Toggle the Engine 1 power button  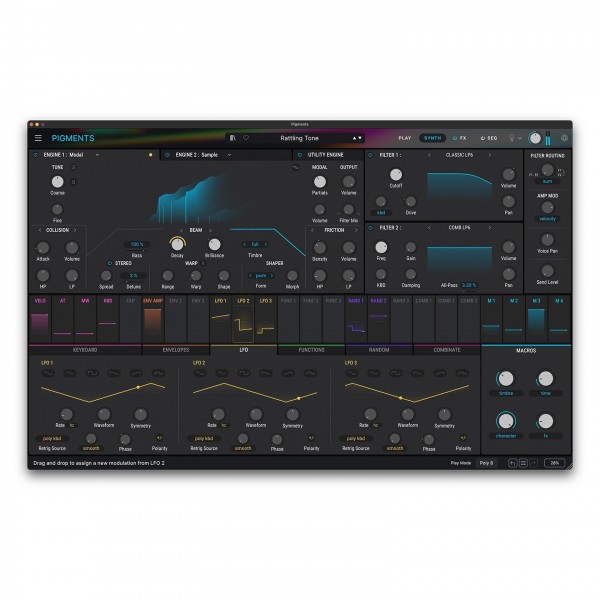click(x=36, y=155)
